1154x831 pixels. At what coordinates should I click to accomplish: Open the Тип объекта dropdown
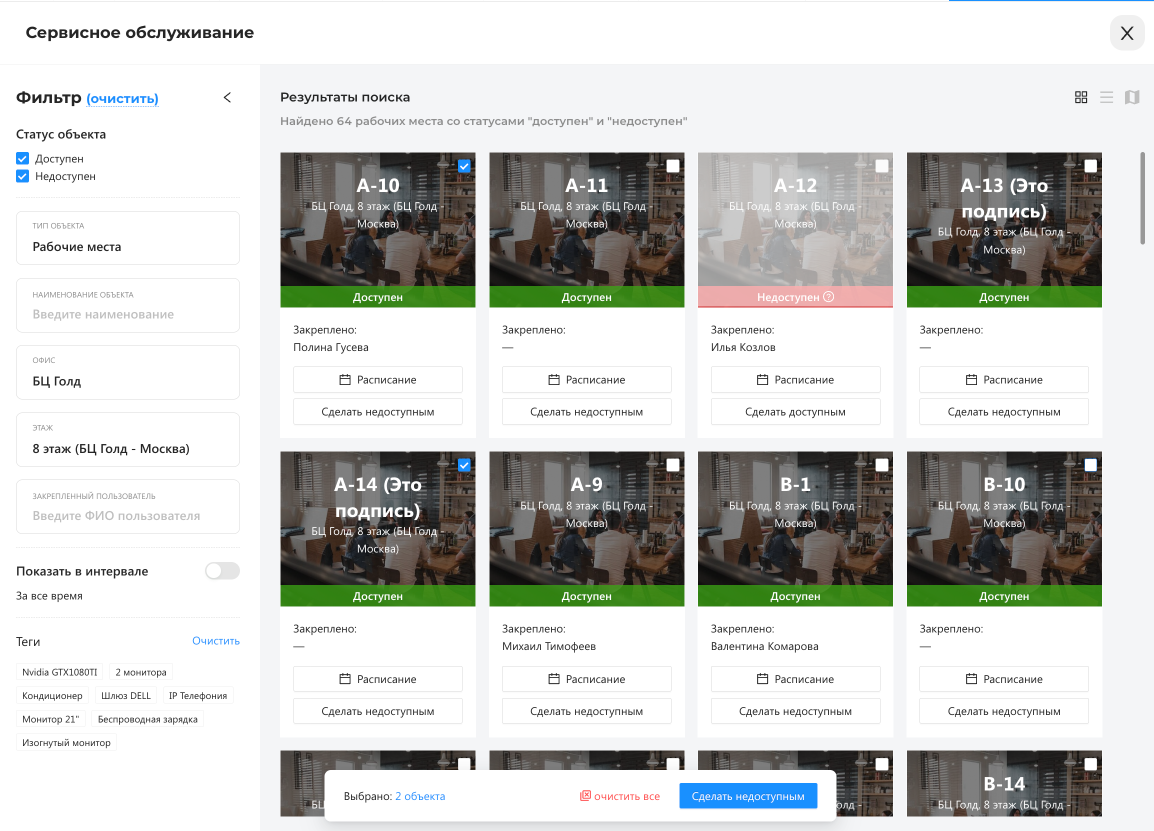coord(128,238)
